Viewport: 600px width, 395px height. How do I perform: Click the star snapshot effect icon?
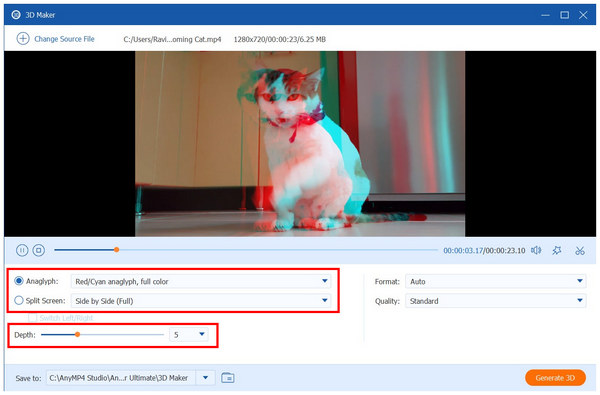tap(557, 250)
